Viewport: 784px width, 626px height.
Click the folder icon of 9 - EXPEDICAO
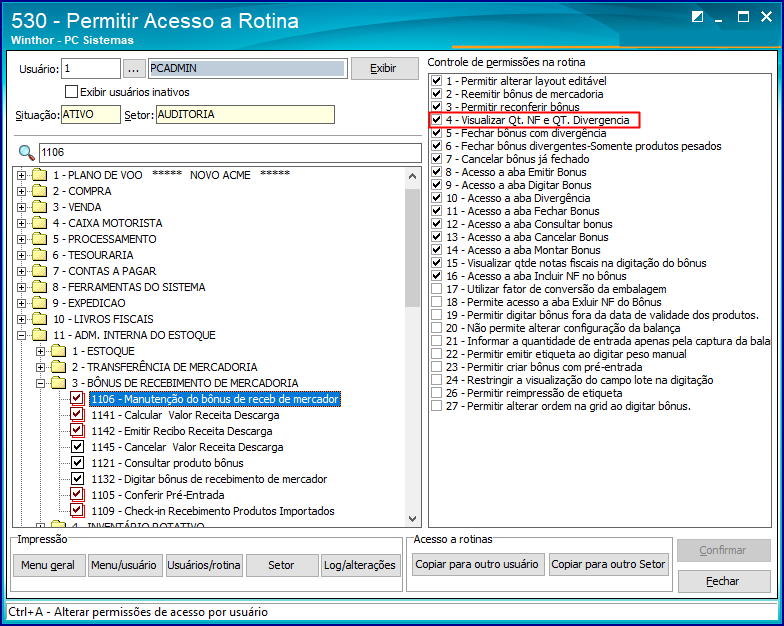[40, 303]
